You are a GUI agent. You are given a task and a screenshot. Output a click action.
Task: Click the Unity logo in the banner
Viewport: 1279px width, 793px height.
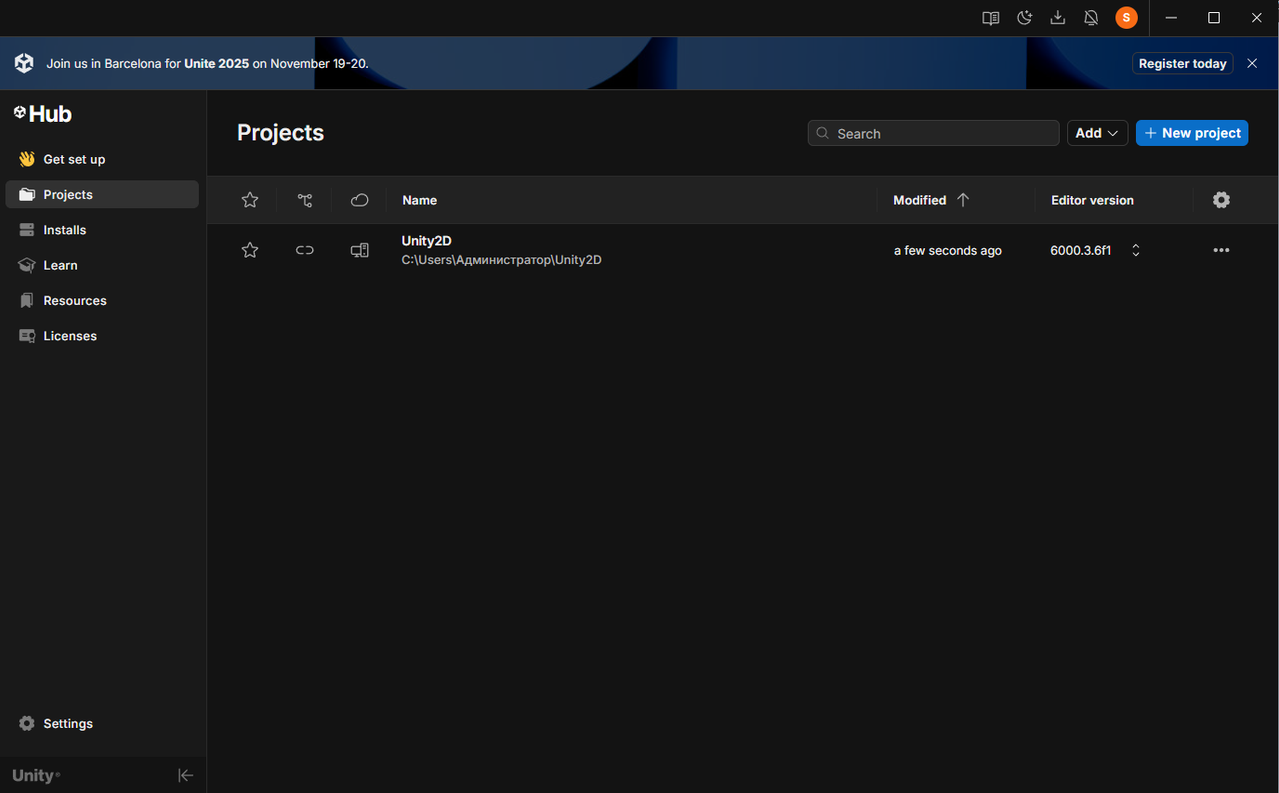click(24, 63)
